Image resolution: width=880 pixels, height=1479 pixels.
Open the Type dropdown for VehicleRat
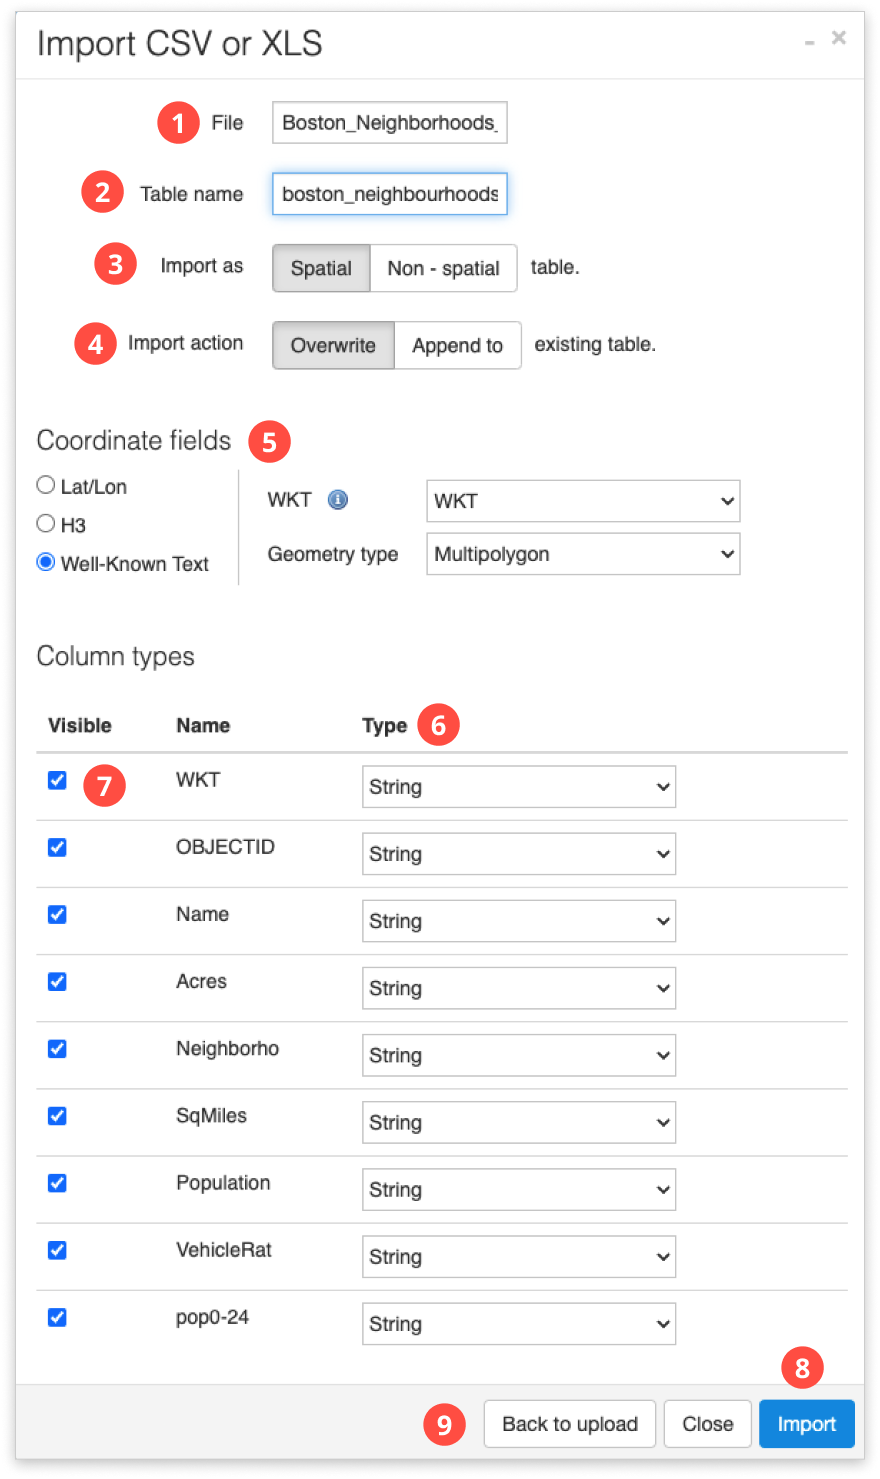point(518,1256)
